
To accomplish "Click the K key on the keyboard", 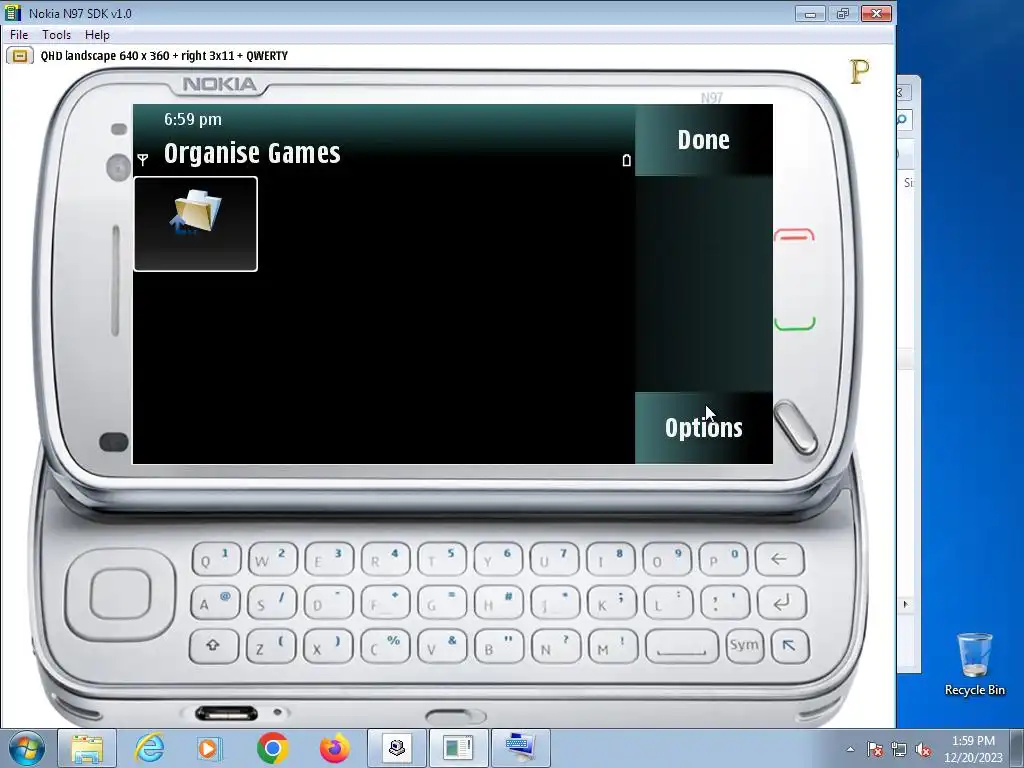I will click(612, 602).
